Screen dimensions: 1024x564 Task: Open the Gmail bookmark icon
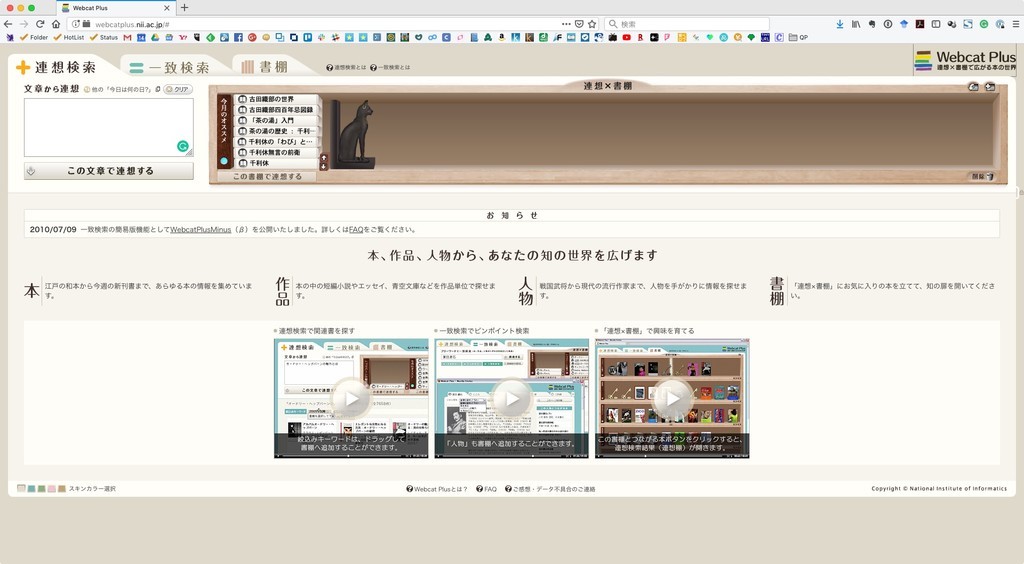(x=127, y=37)
